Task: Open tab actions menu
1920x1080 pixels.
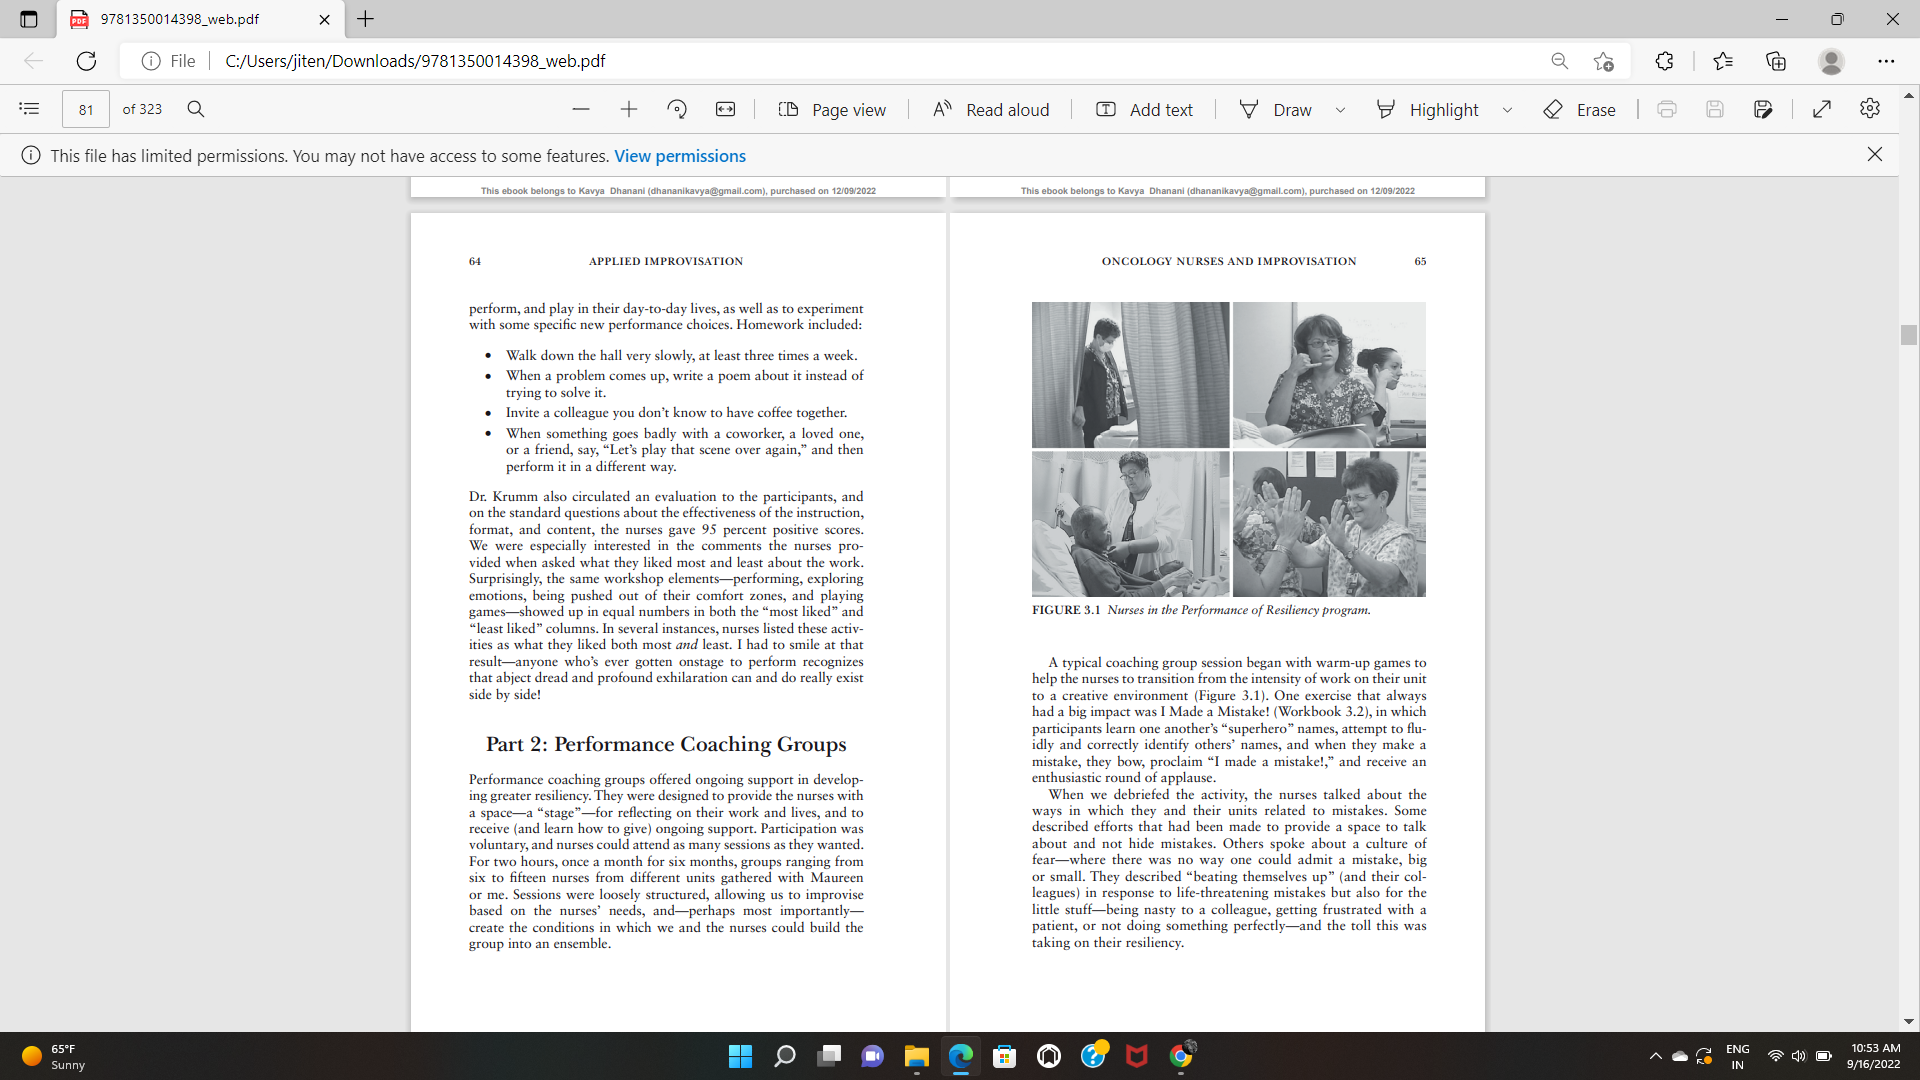Action: coord(28,19)
